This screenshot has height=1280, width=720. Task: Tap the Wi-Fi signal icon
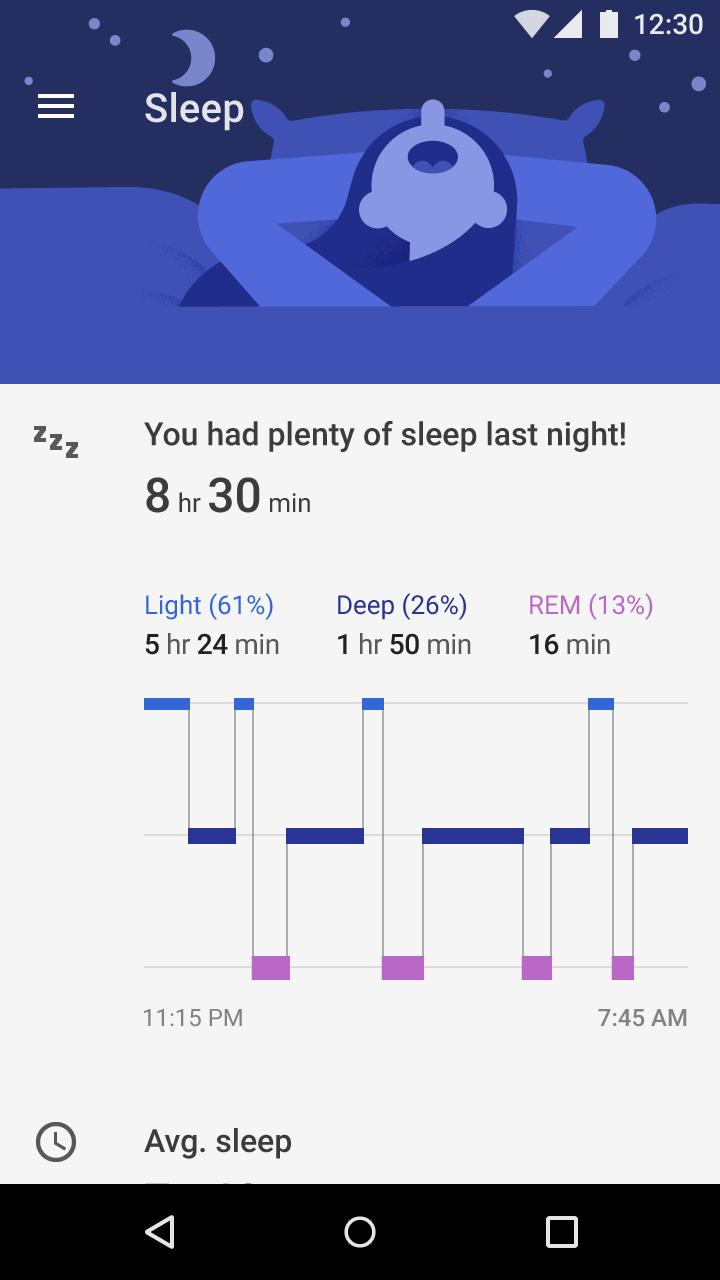531,24
